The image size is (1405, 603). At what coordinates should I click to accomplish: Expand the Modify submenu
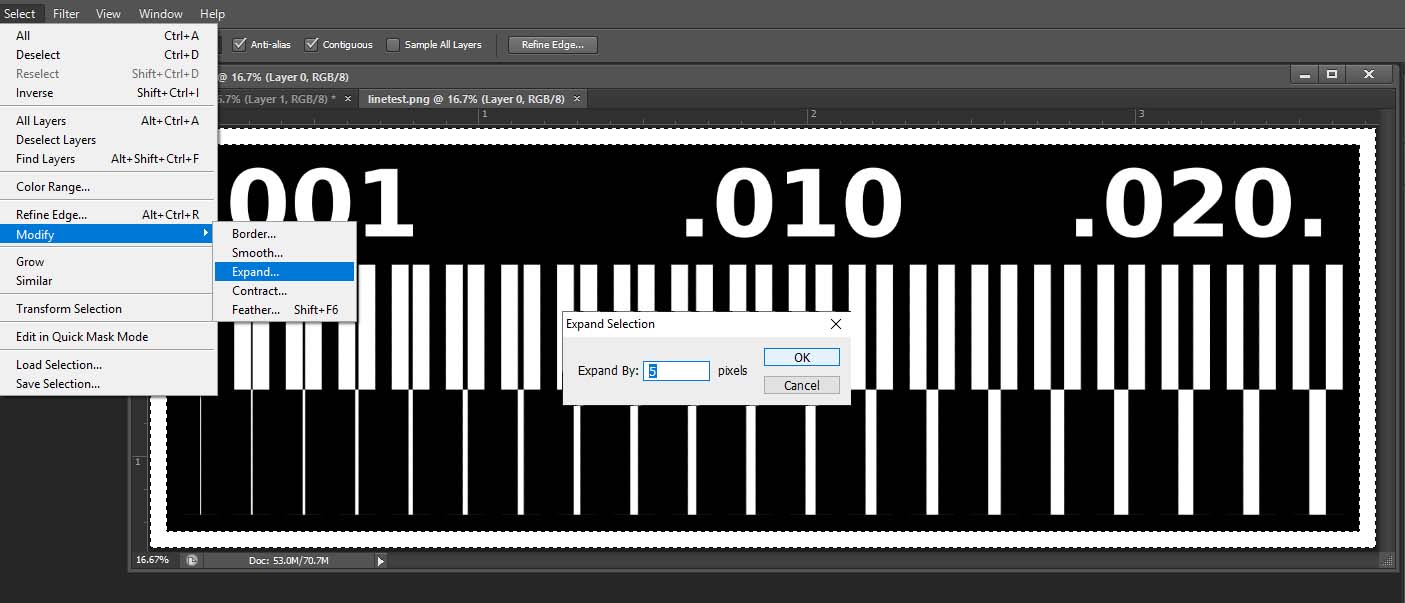108,234
